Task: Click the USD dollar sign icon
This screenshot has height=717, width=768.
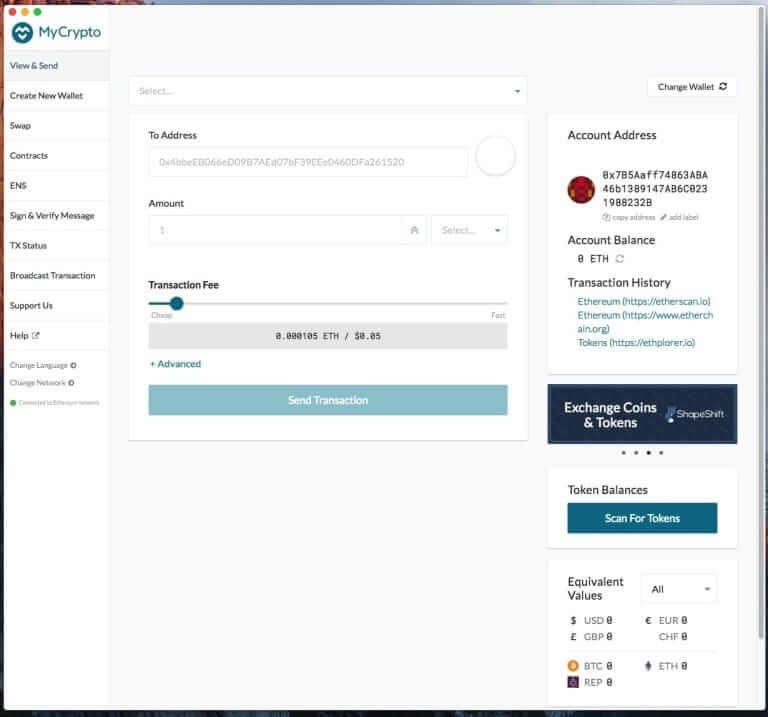Action: 573,621
